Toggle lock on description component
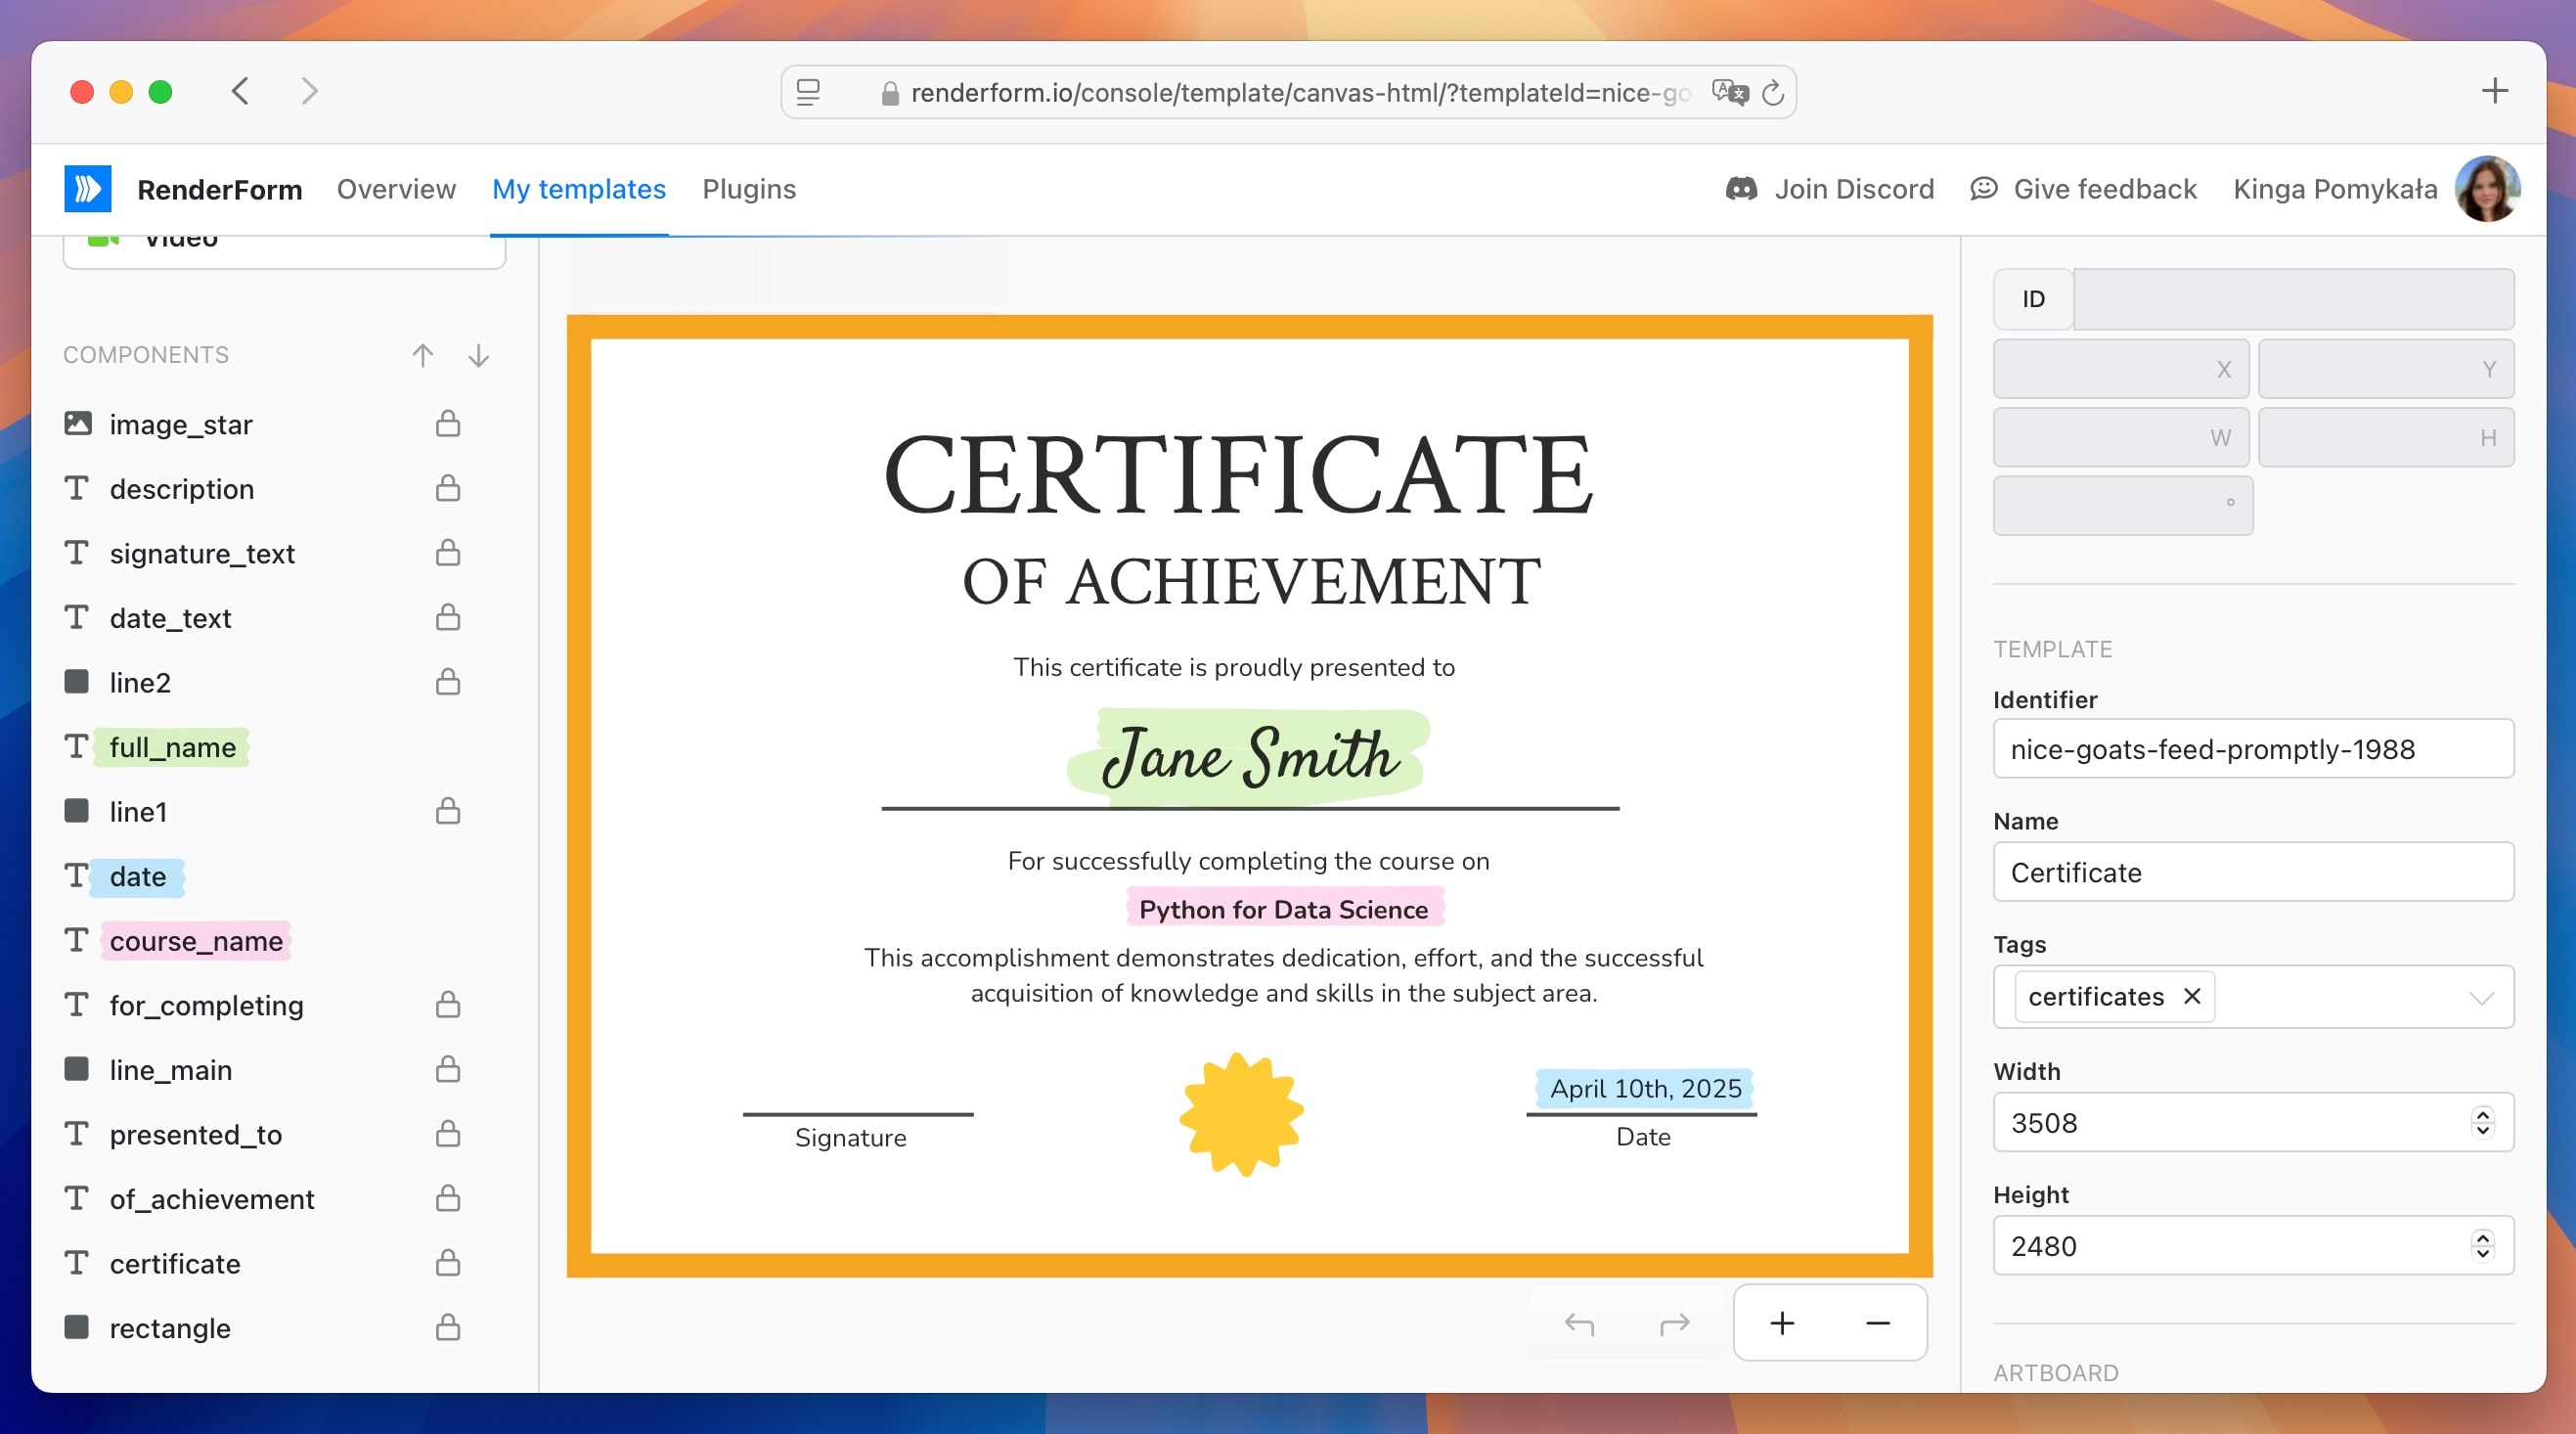This screenshot has width=2576, height=1434. (448, 488)
